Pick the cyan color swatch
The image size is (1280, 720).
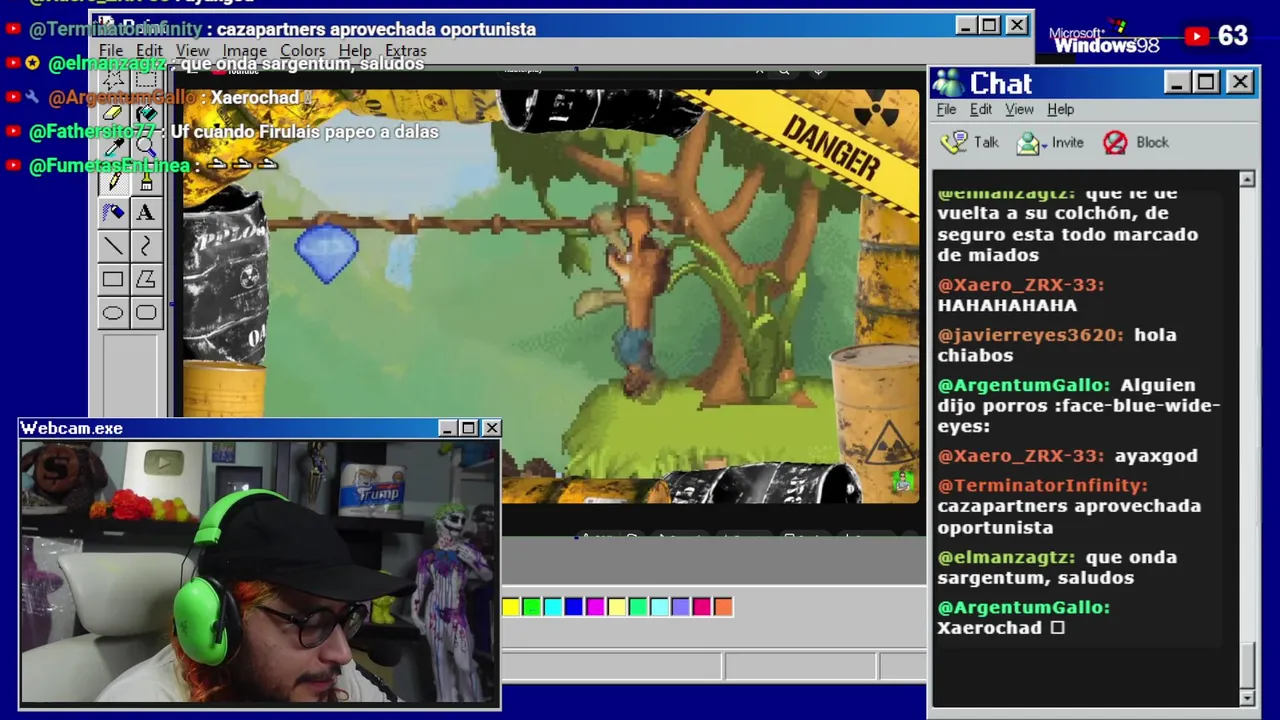click(x=553, y=606)
